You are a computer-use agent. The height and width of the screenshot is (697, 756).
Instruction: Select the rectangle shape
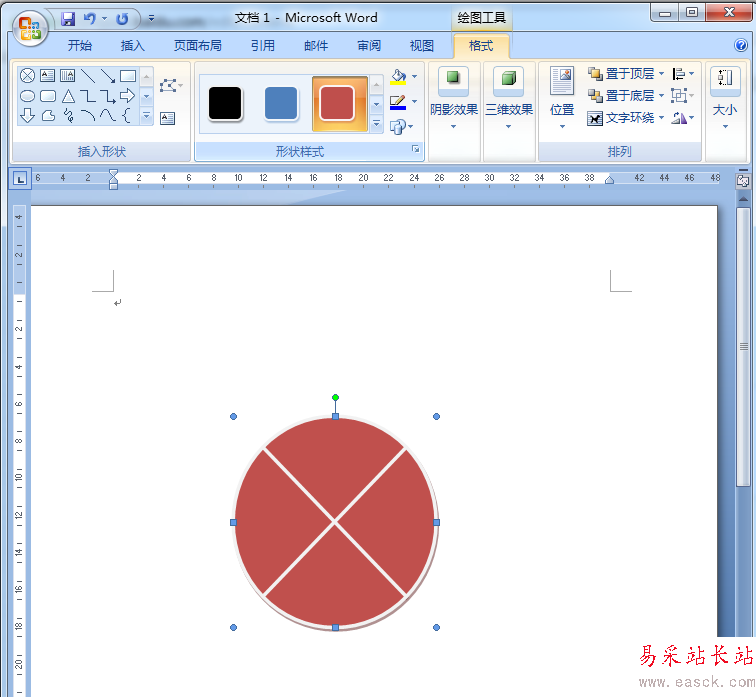click(x=128, y=76)
